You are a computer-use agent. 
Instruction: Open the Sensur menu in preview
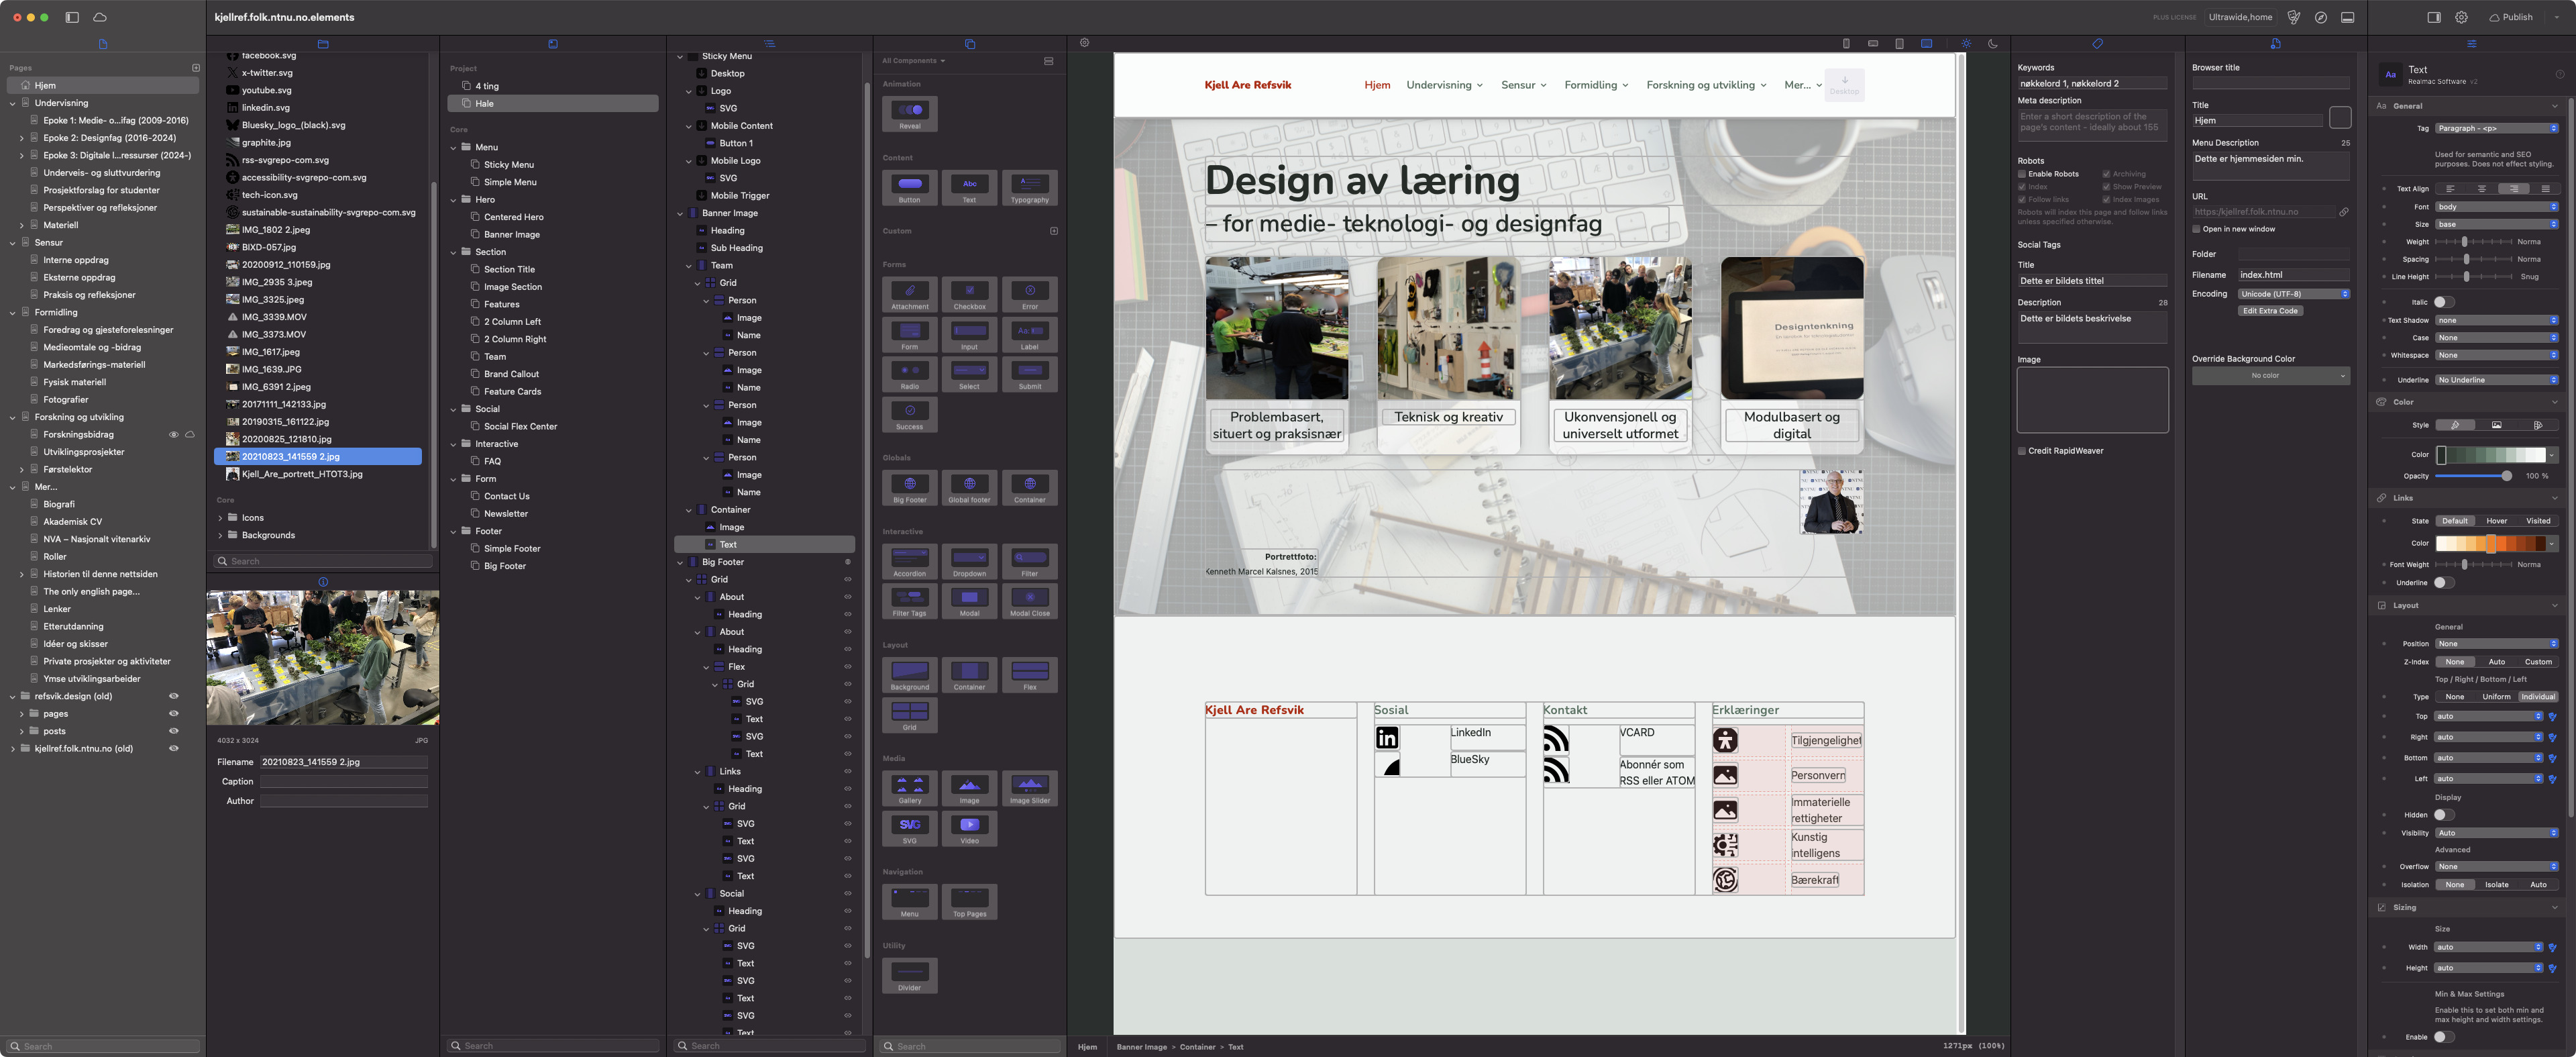[x=1523, y=85]
